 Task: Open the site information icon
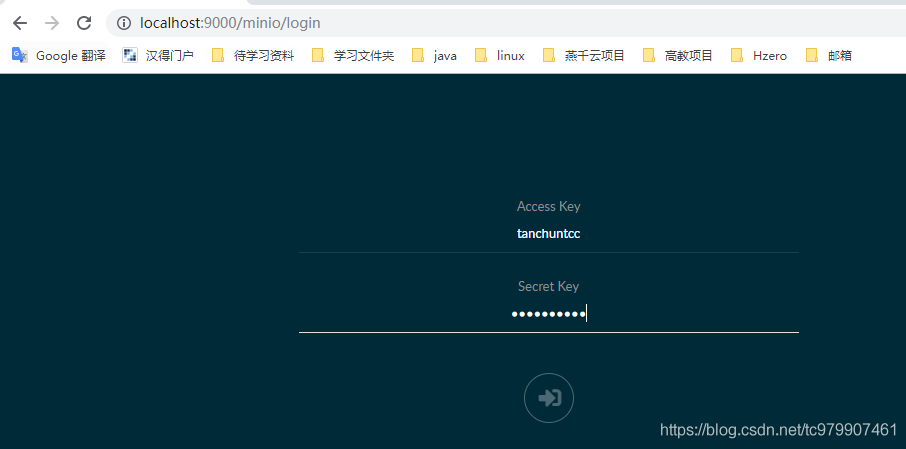tap(124, 23)
